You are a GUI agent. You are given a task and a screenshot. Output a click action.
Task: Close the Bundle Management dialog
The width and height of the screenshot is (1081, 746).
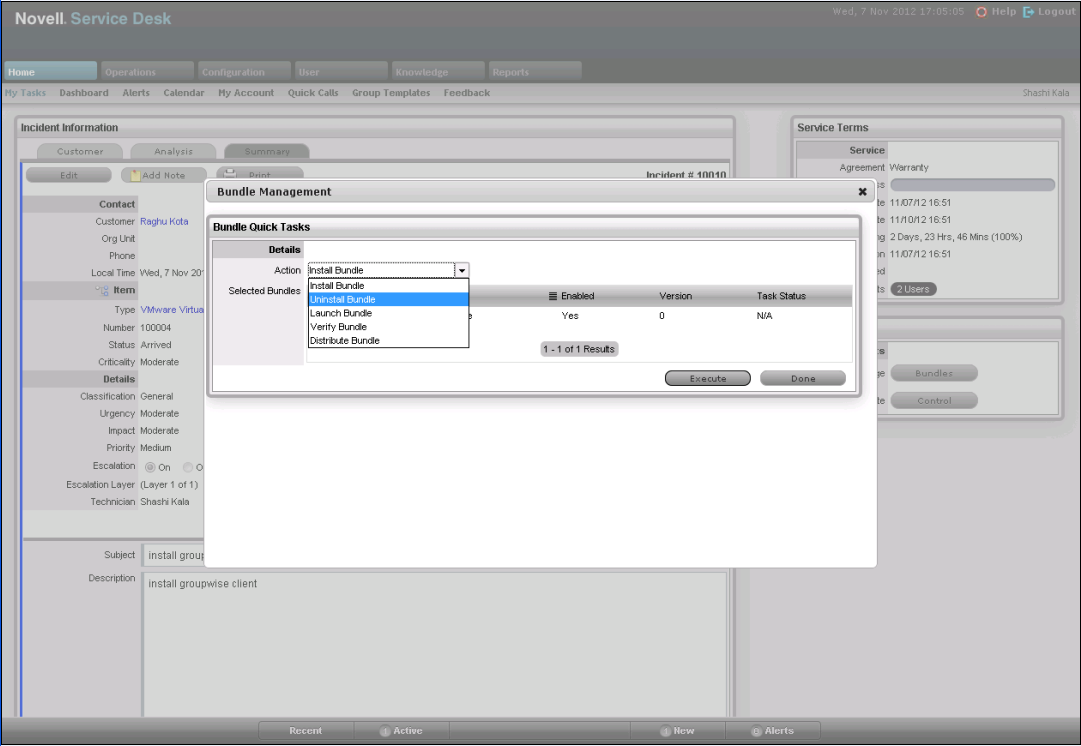pos(862,192)
